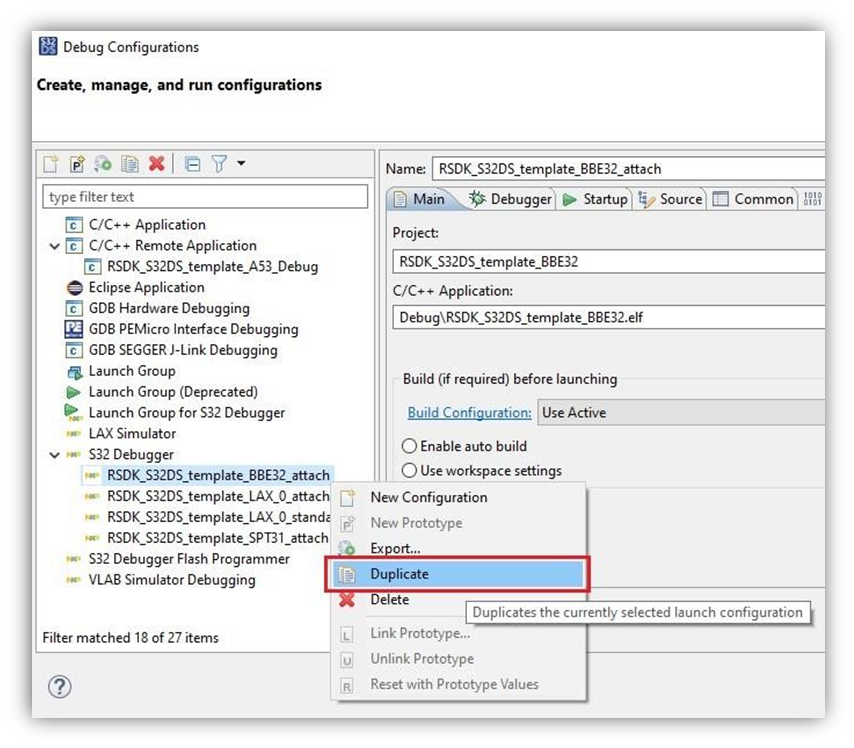Choose Enable auto build for launching
Screen dimensions: 854x748
point(409,446)
